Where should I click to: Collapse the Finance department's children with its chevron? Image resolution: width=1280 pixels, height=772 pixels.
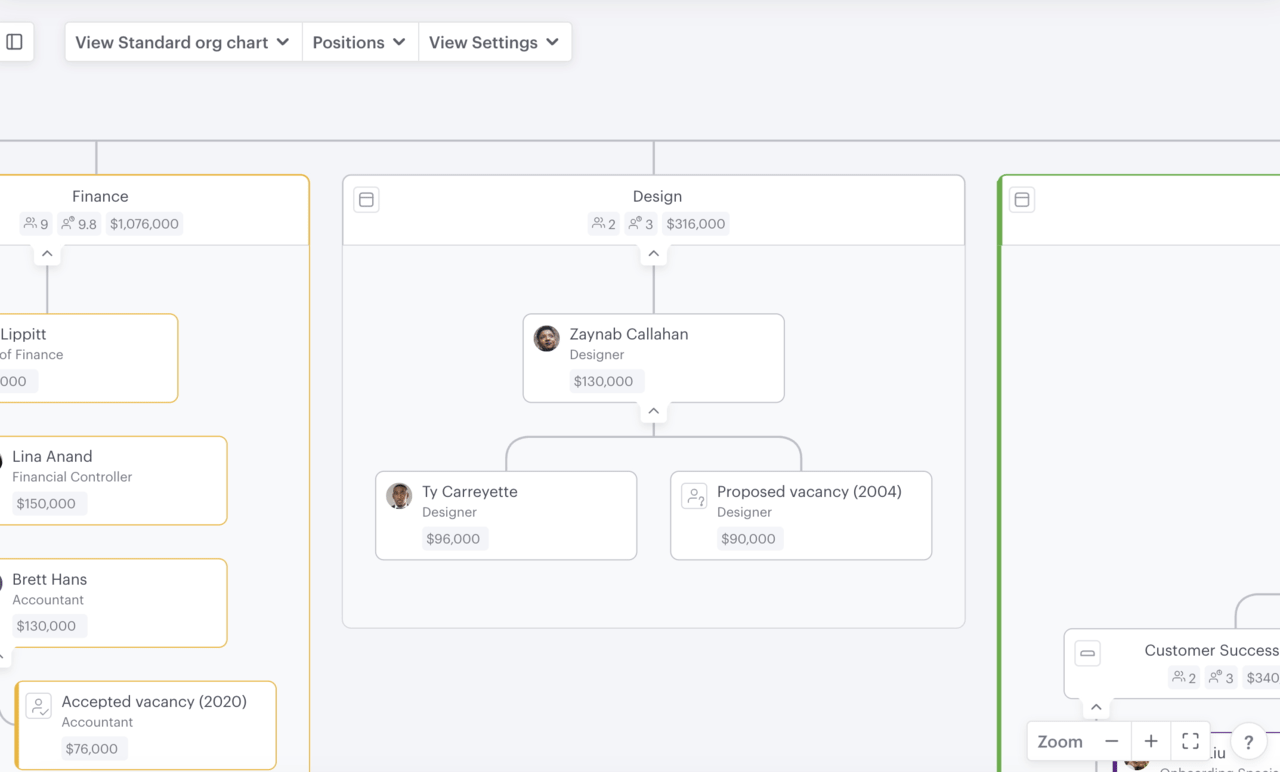click(47, 253)
